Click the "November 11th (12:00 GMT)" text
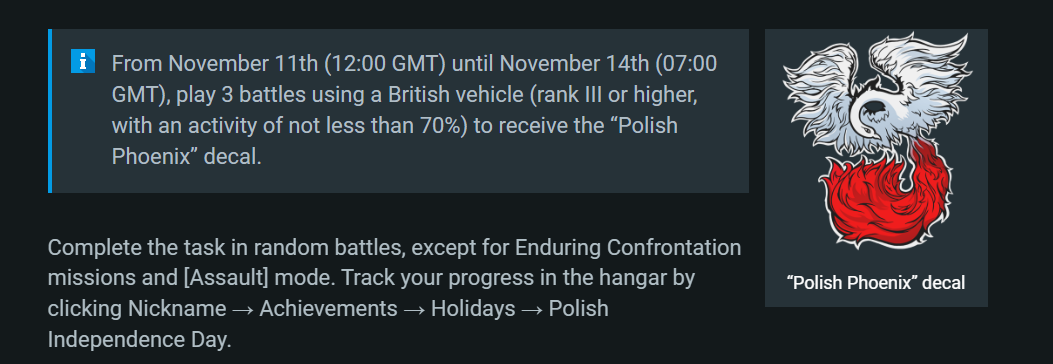The height and width of the screenshot is (364, 1053). point(308,64)
